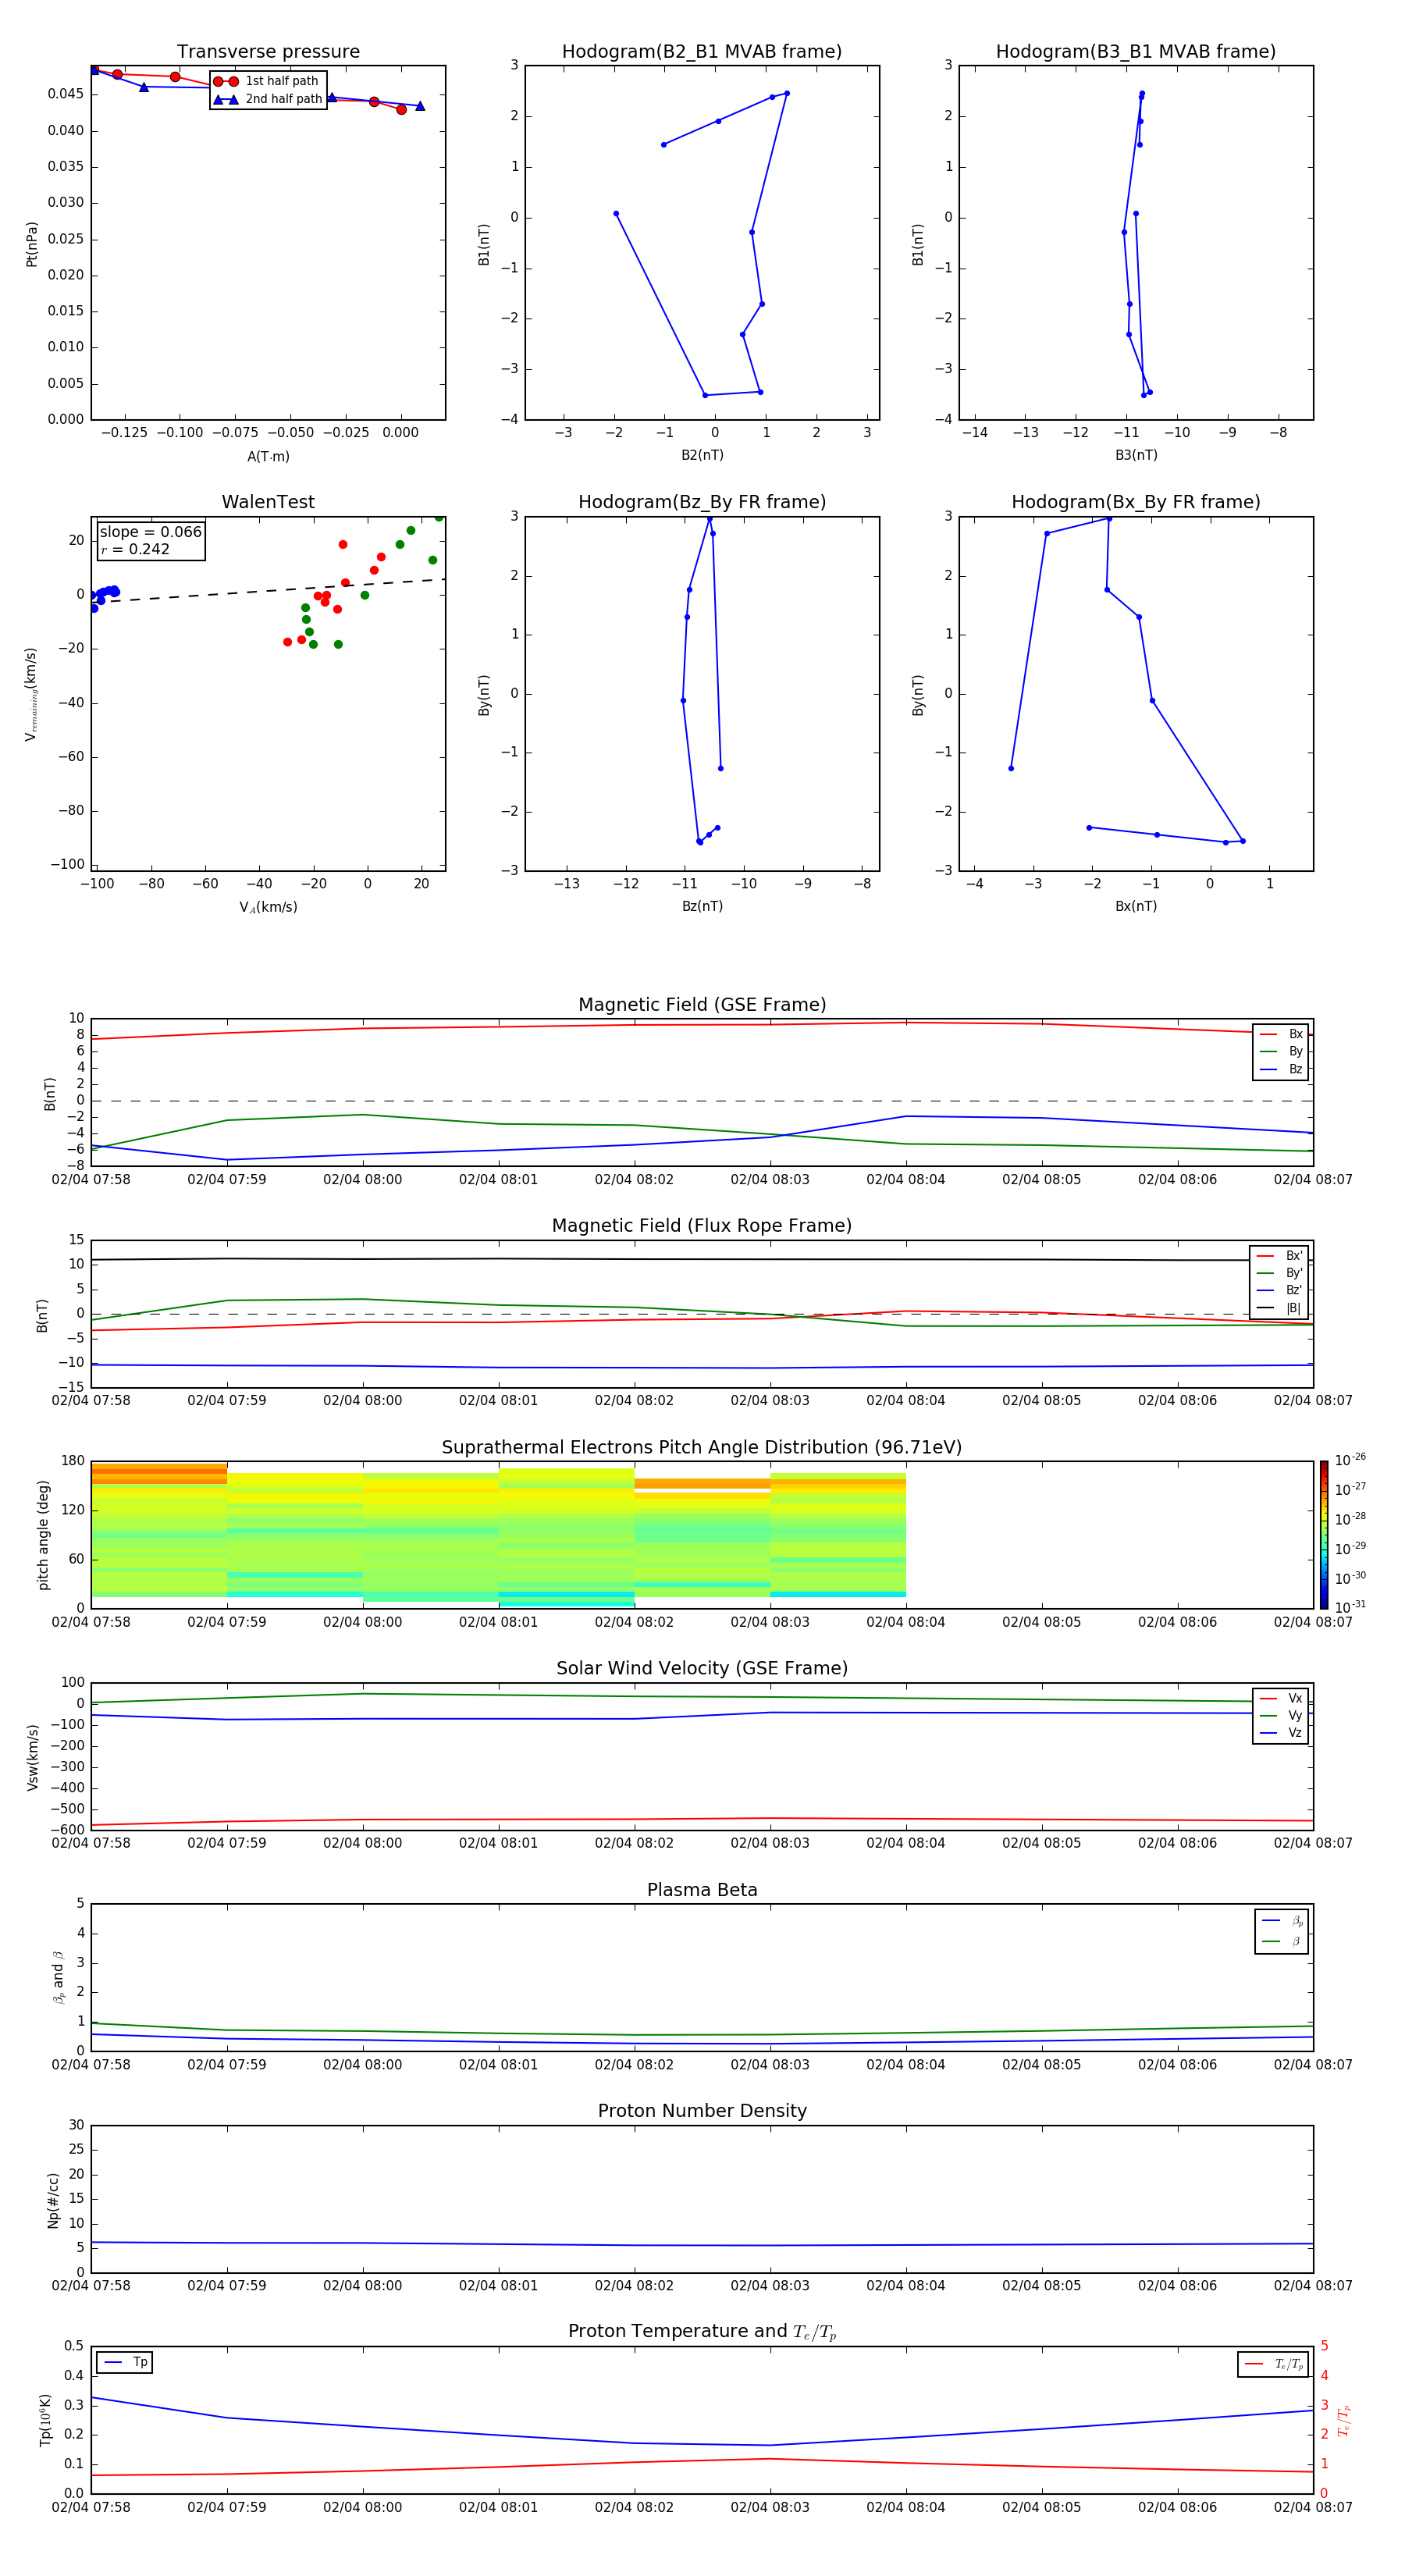Click the pitch angle colorbar
The height and width of the screenshot is (2576, 1405).
(1323, 1535)
